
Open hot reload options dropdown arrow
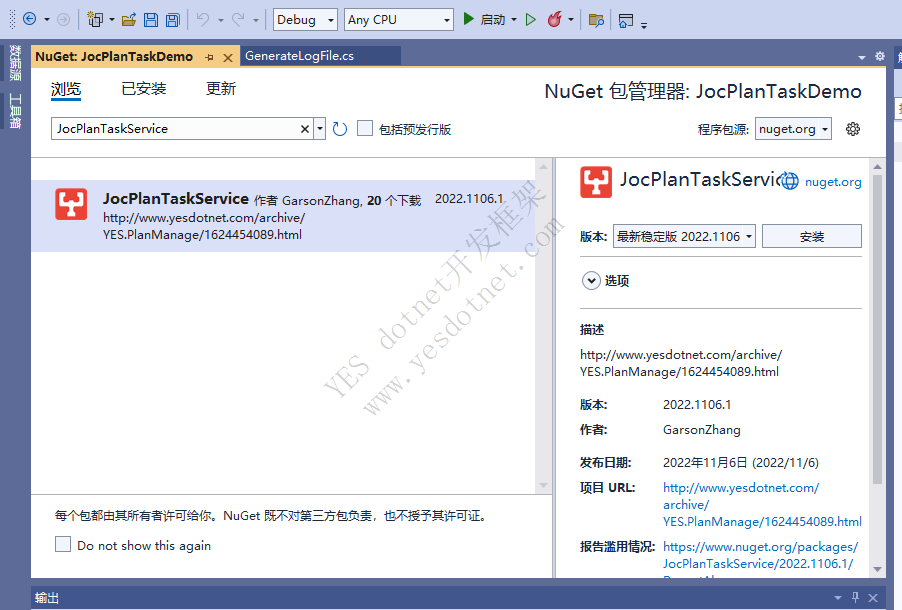coord(571,20)
